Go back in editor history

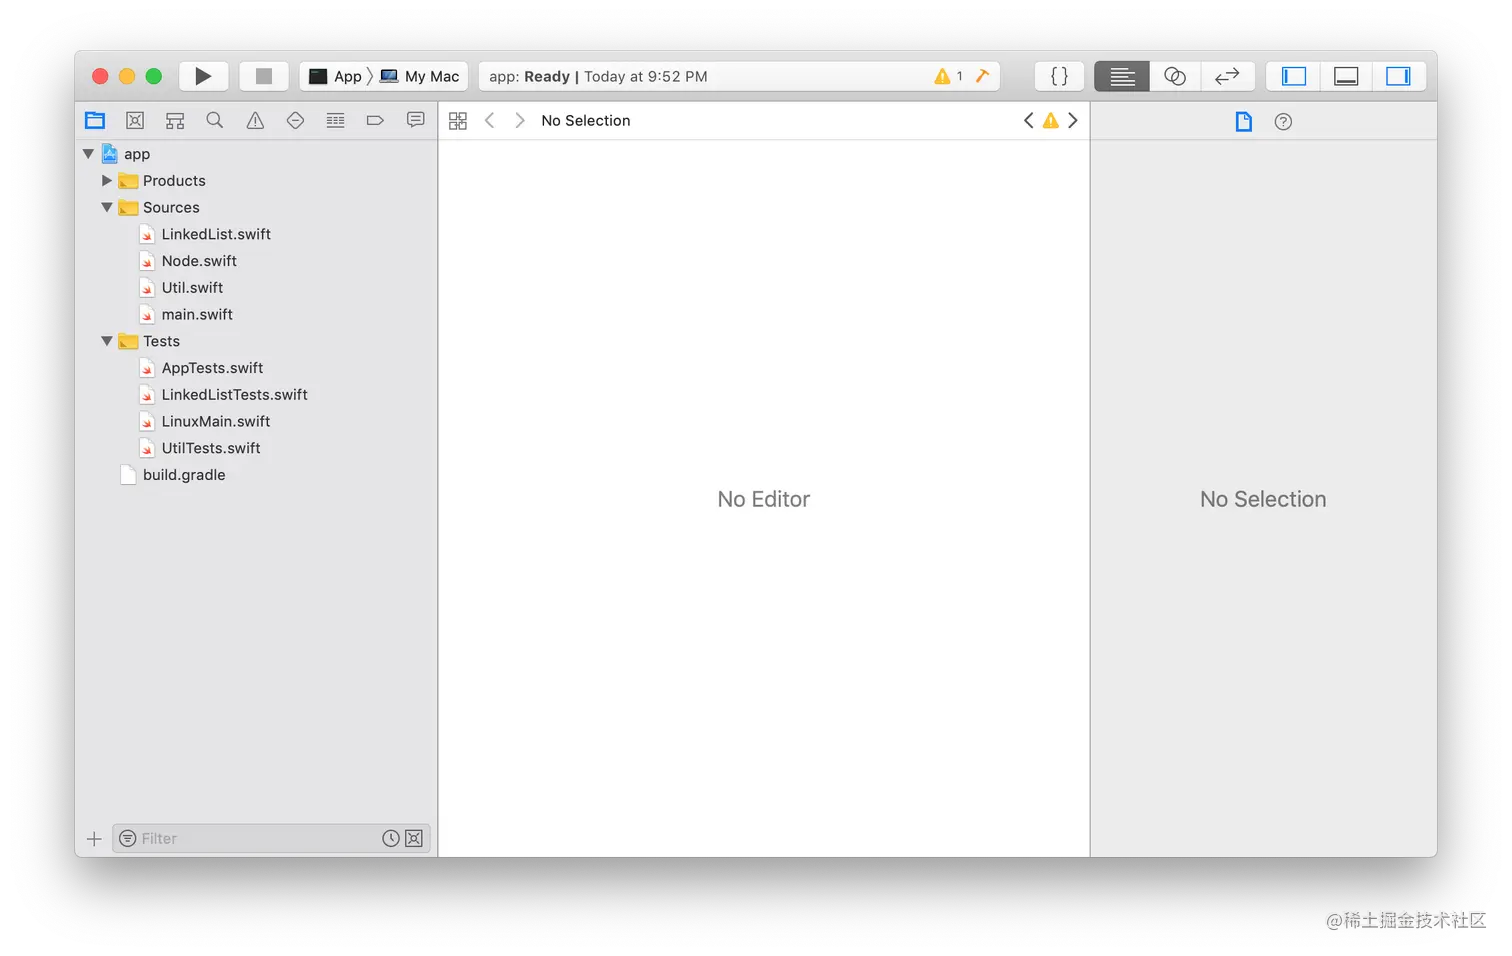coord(490,120)
